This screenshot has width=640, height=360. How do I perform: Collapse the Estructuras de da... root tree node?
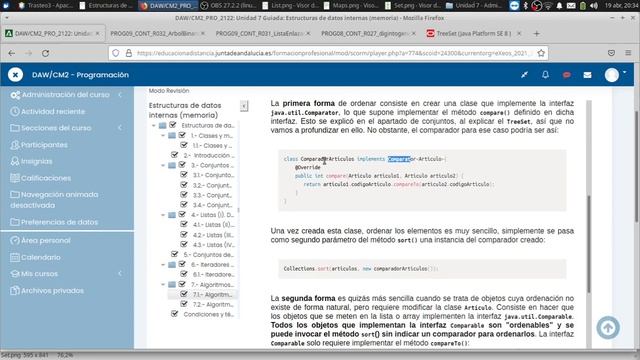coord(153,125)
